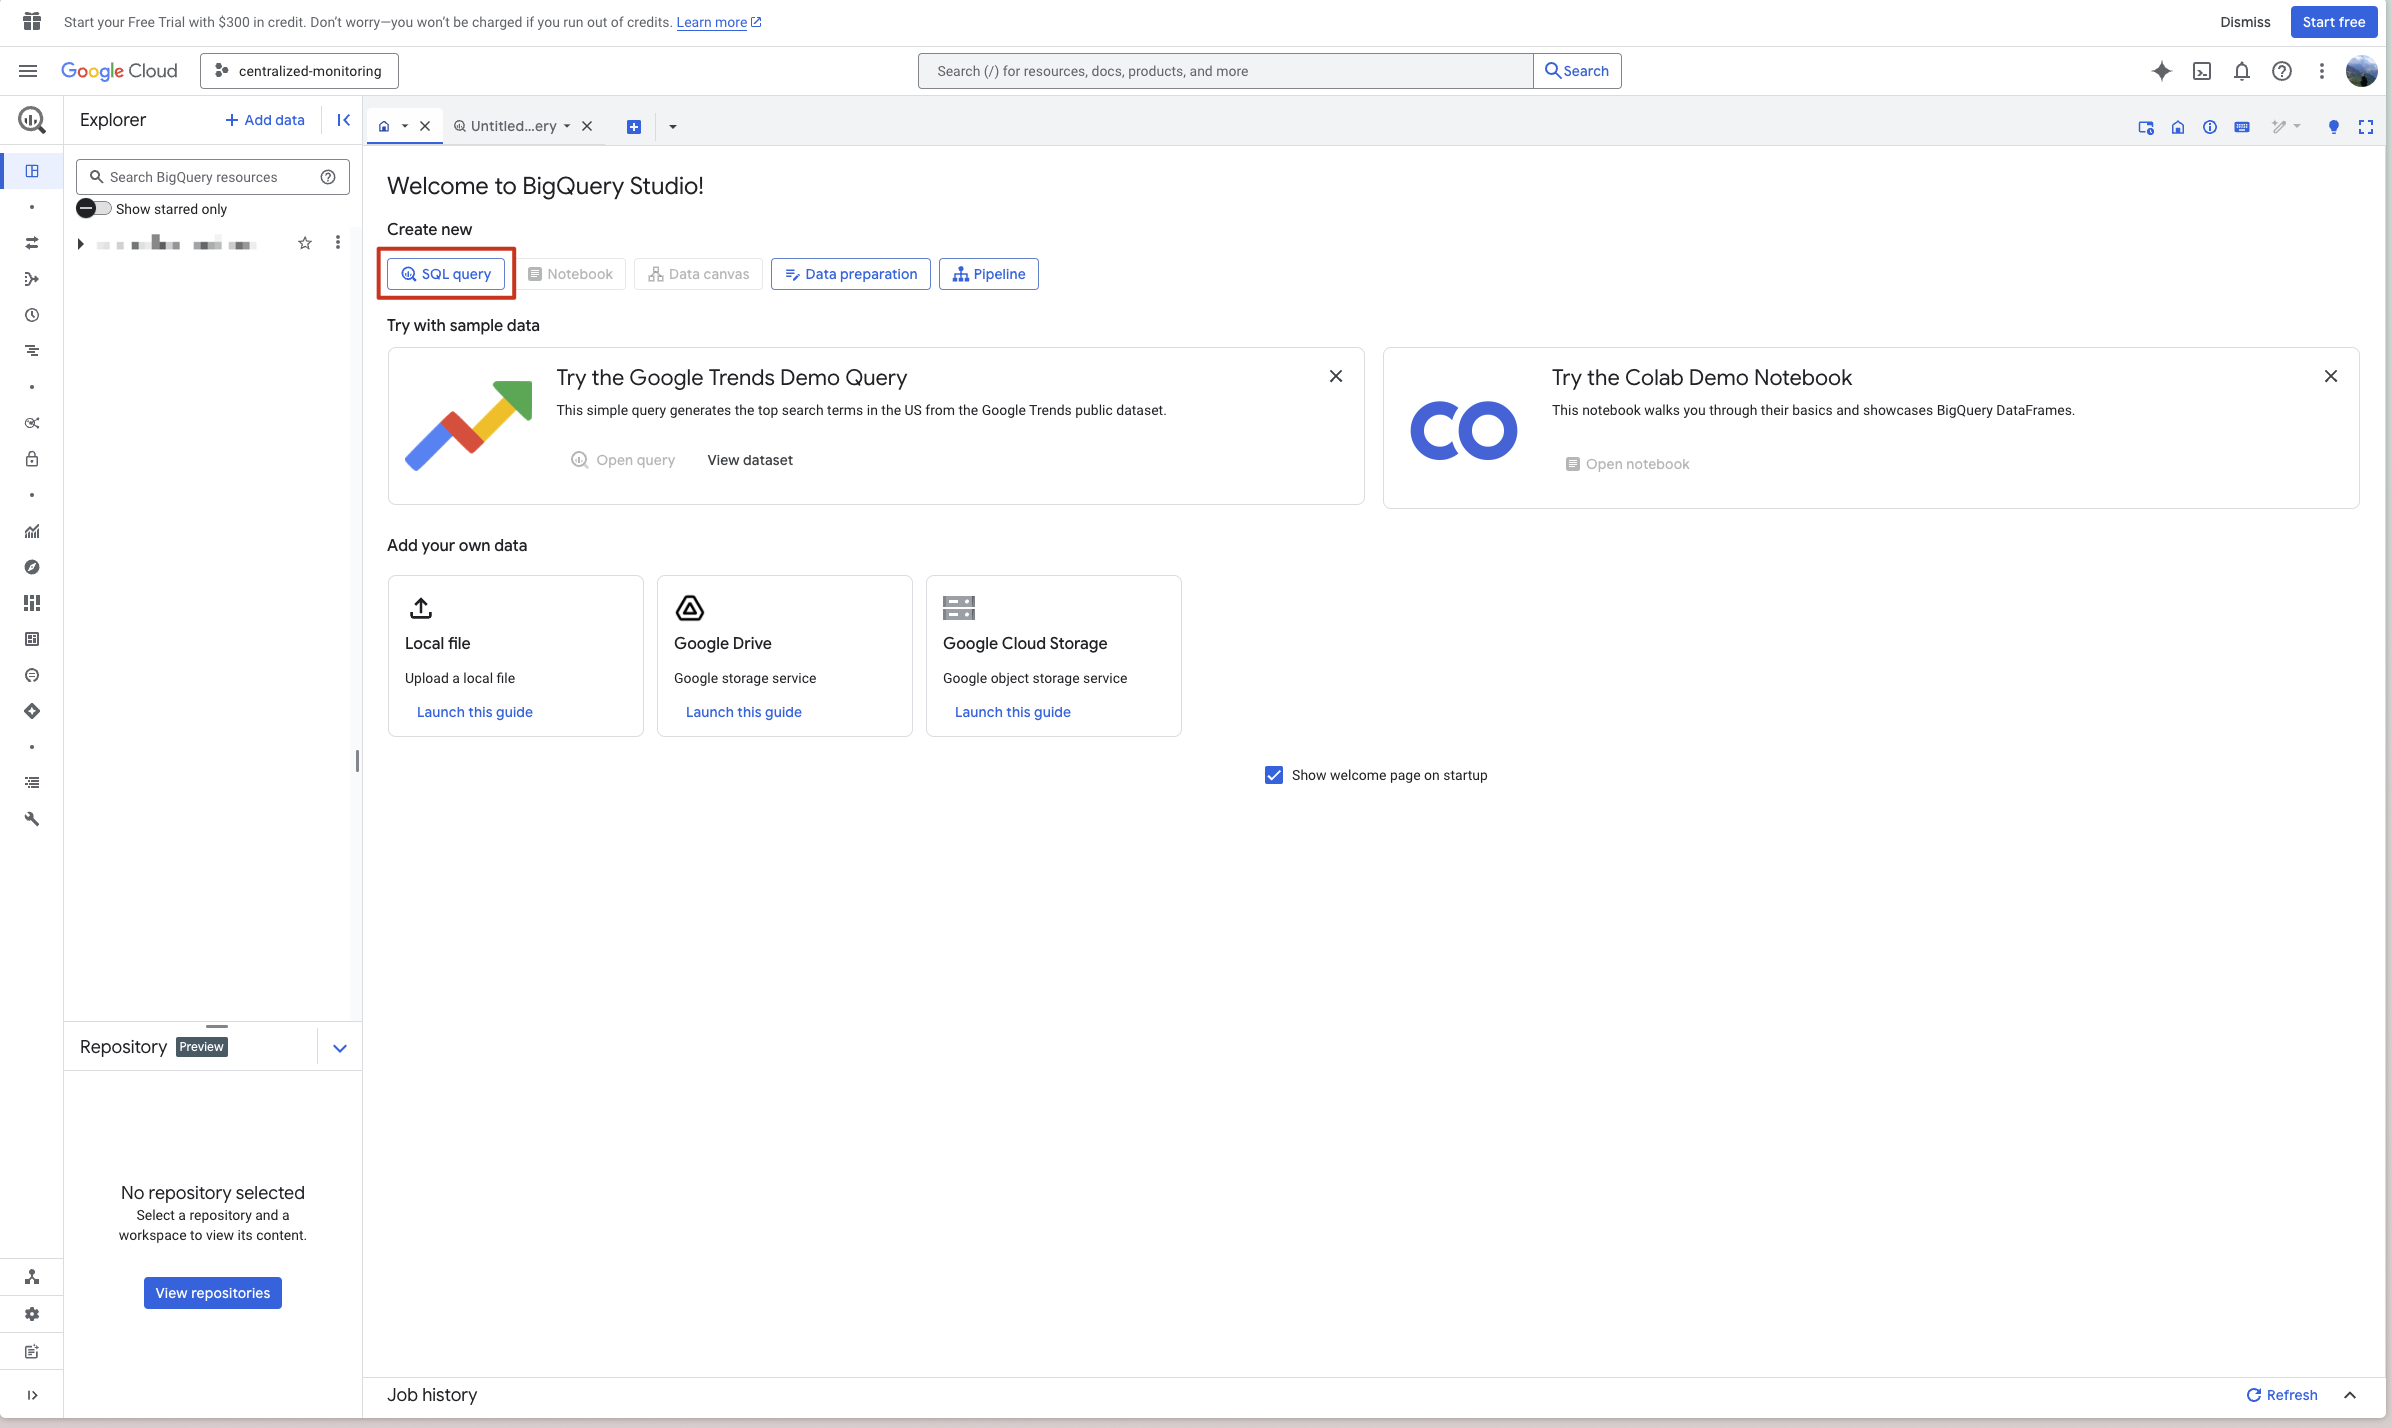Click Dismiss on the free trial banner
This screenshot has height=1428, width=2392.
(2245, 22)
